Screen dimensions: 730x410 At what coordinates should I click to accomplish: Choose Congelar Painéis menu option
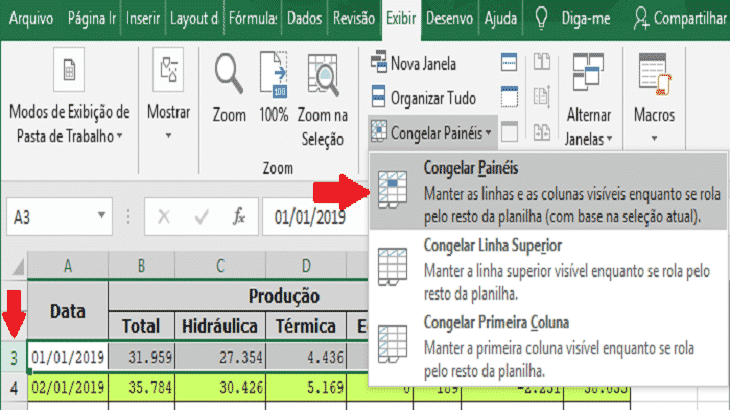(x=548, y=191)
